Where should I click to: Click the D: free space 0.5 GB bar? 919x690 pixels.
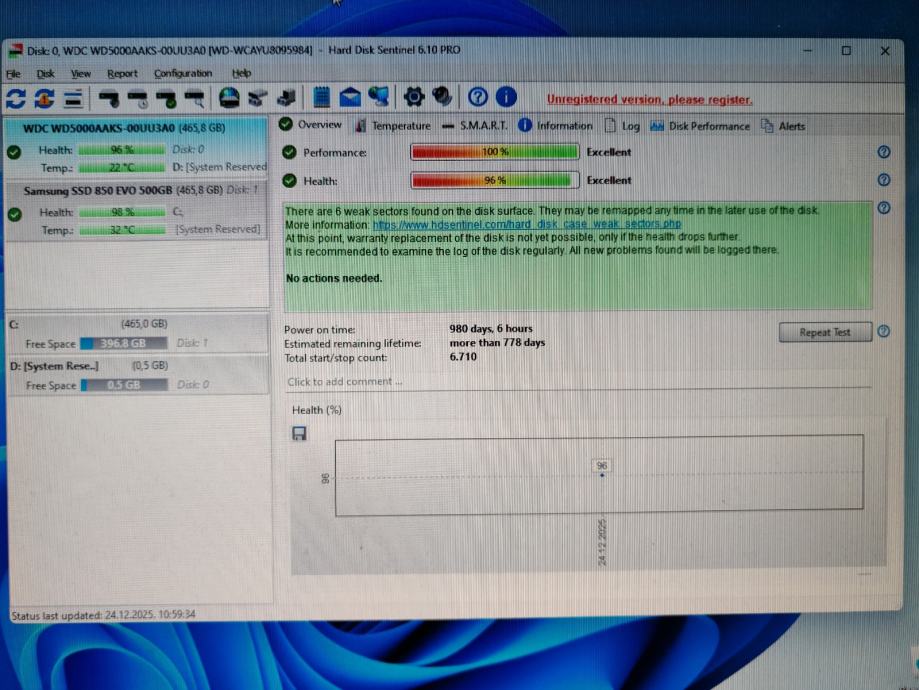(x=124, y=385)
